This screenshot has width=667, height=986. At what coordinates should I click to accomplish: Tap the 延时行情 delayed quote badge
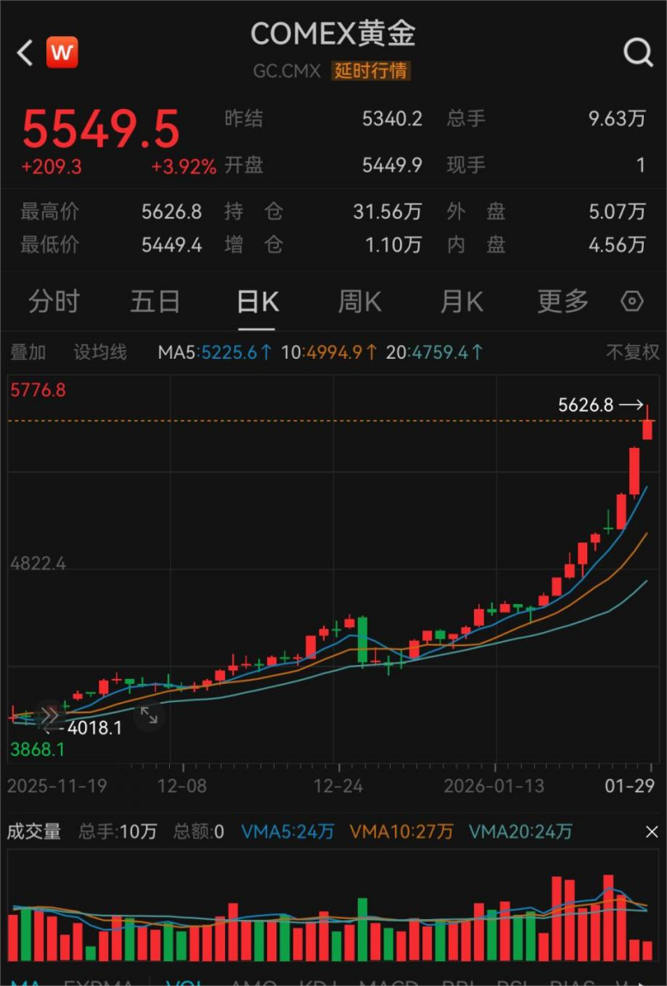click(371, 71)
